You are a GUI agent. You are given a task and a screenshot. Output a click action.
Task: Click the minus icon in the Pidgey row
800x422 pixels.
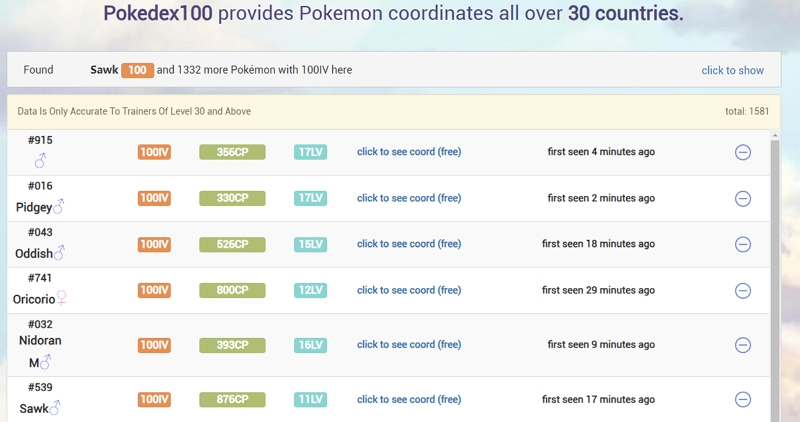[x=743, y=198]
